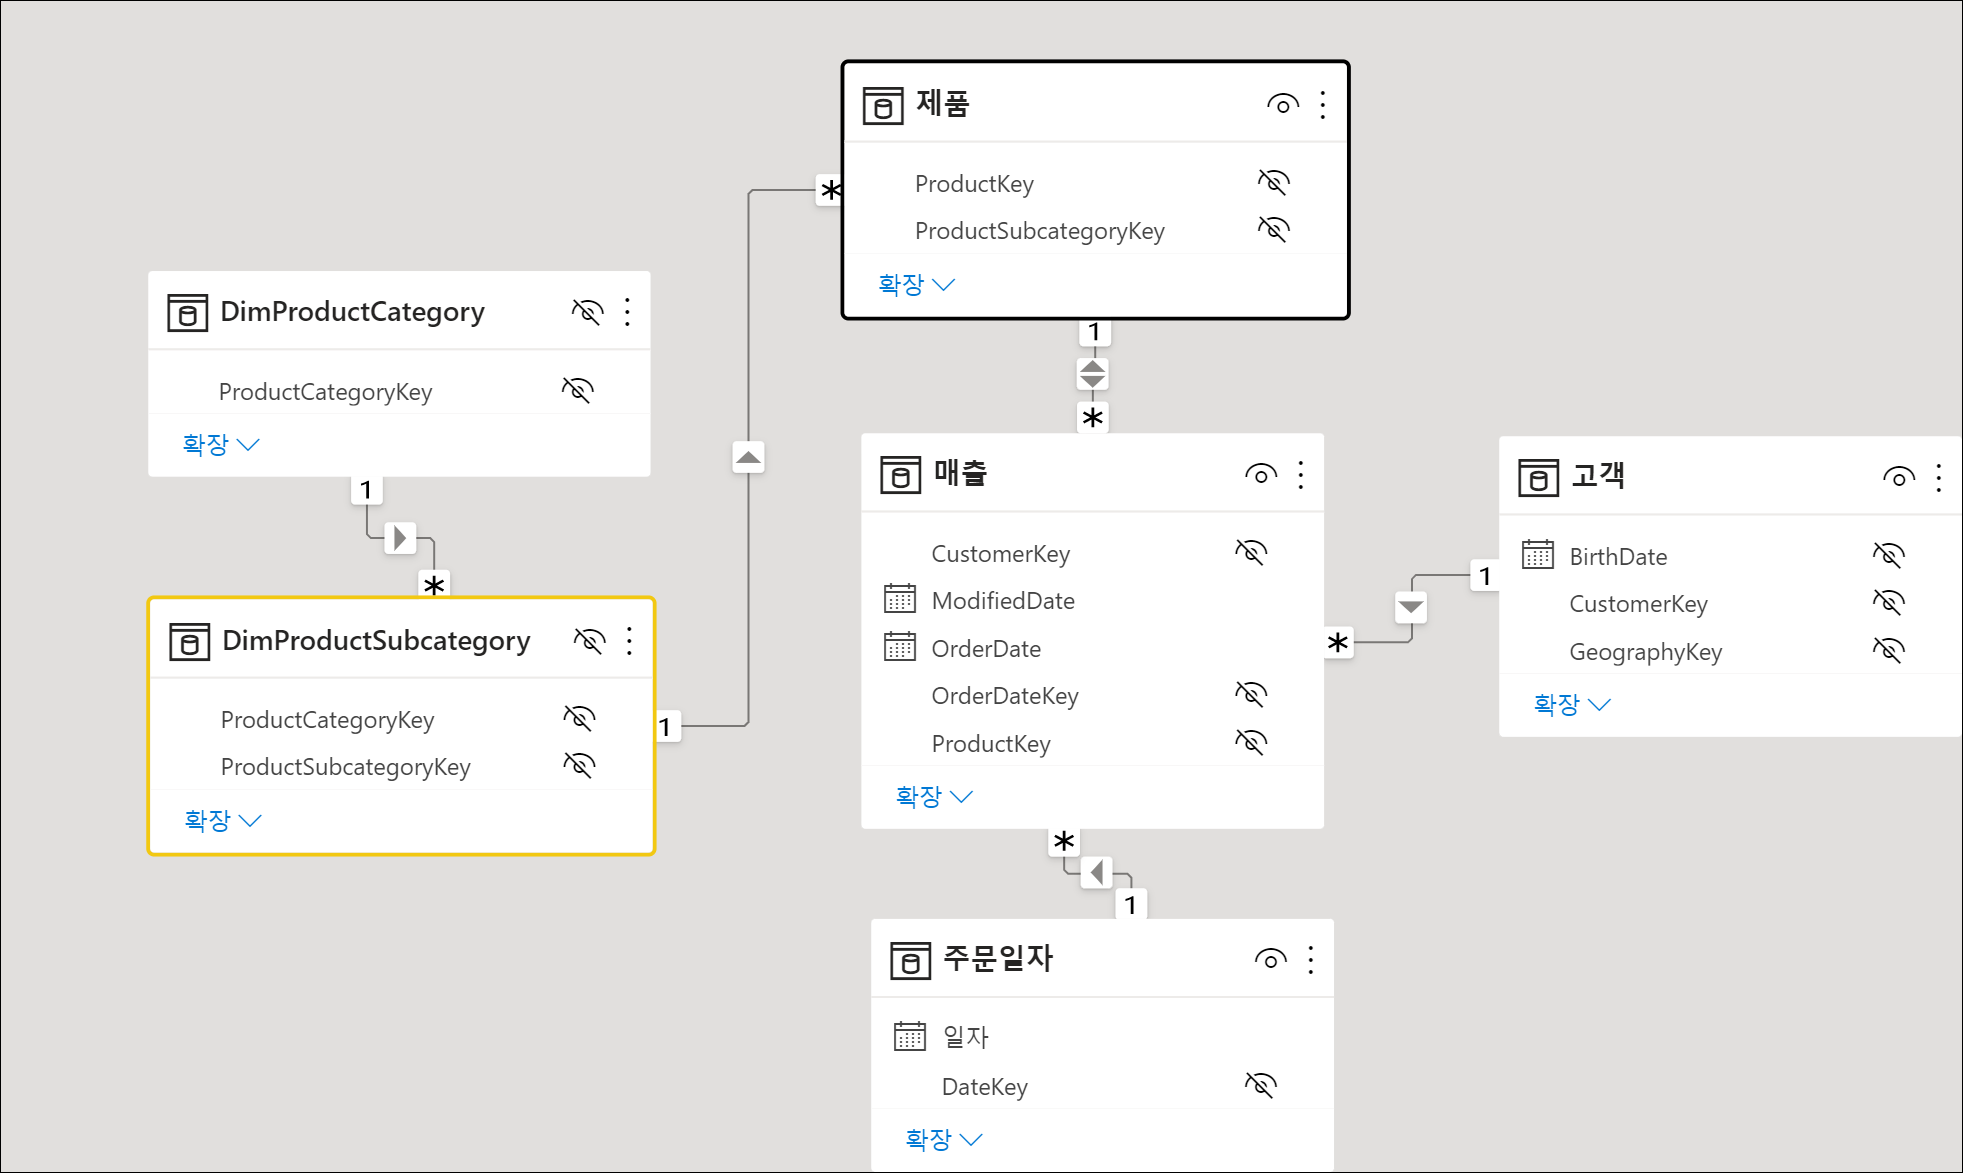Click the 고객 table icon
Viewport: 1963px width, 1173px height.
(1537, 478)
